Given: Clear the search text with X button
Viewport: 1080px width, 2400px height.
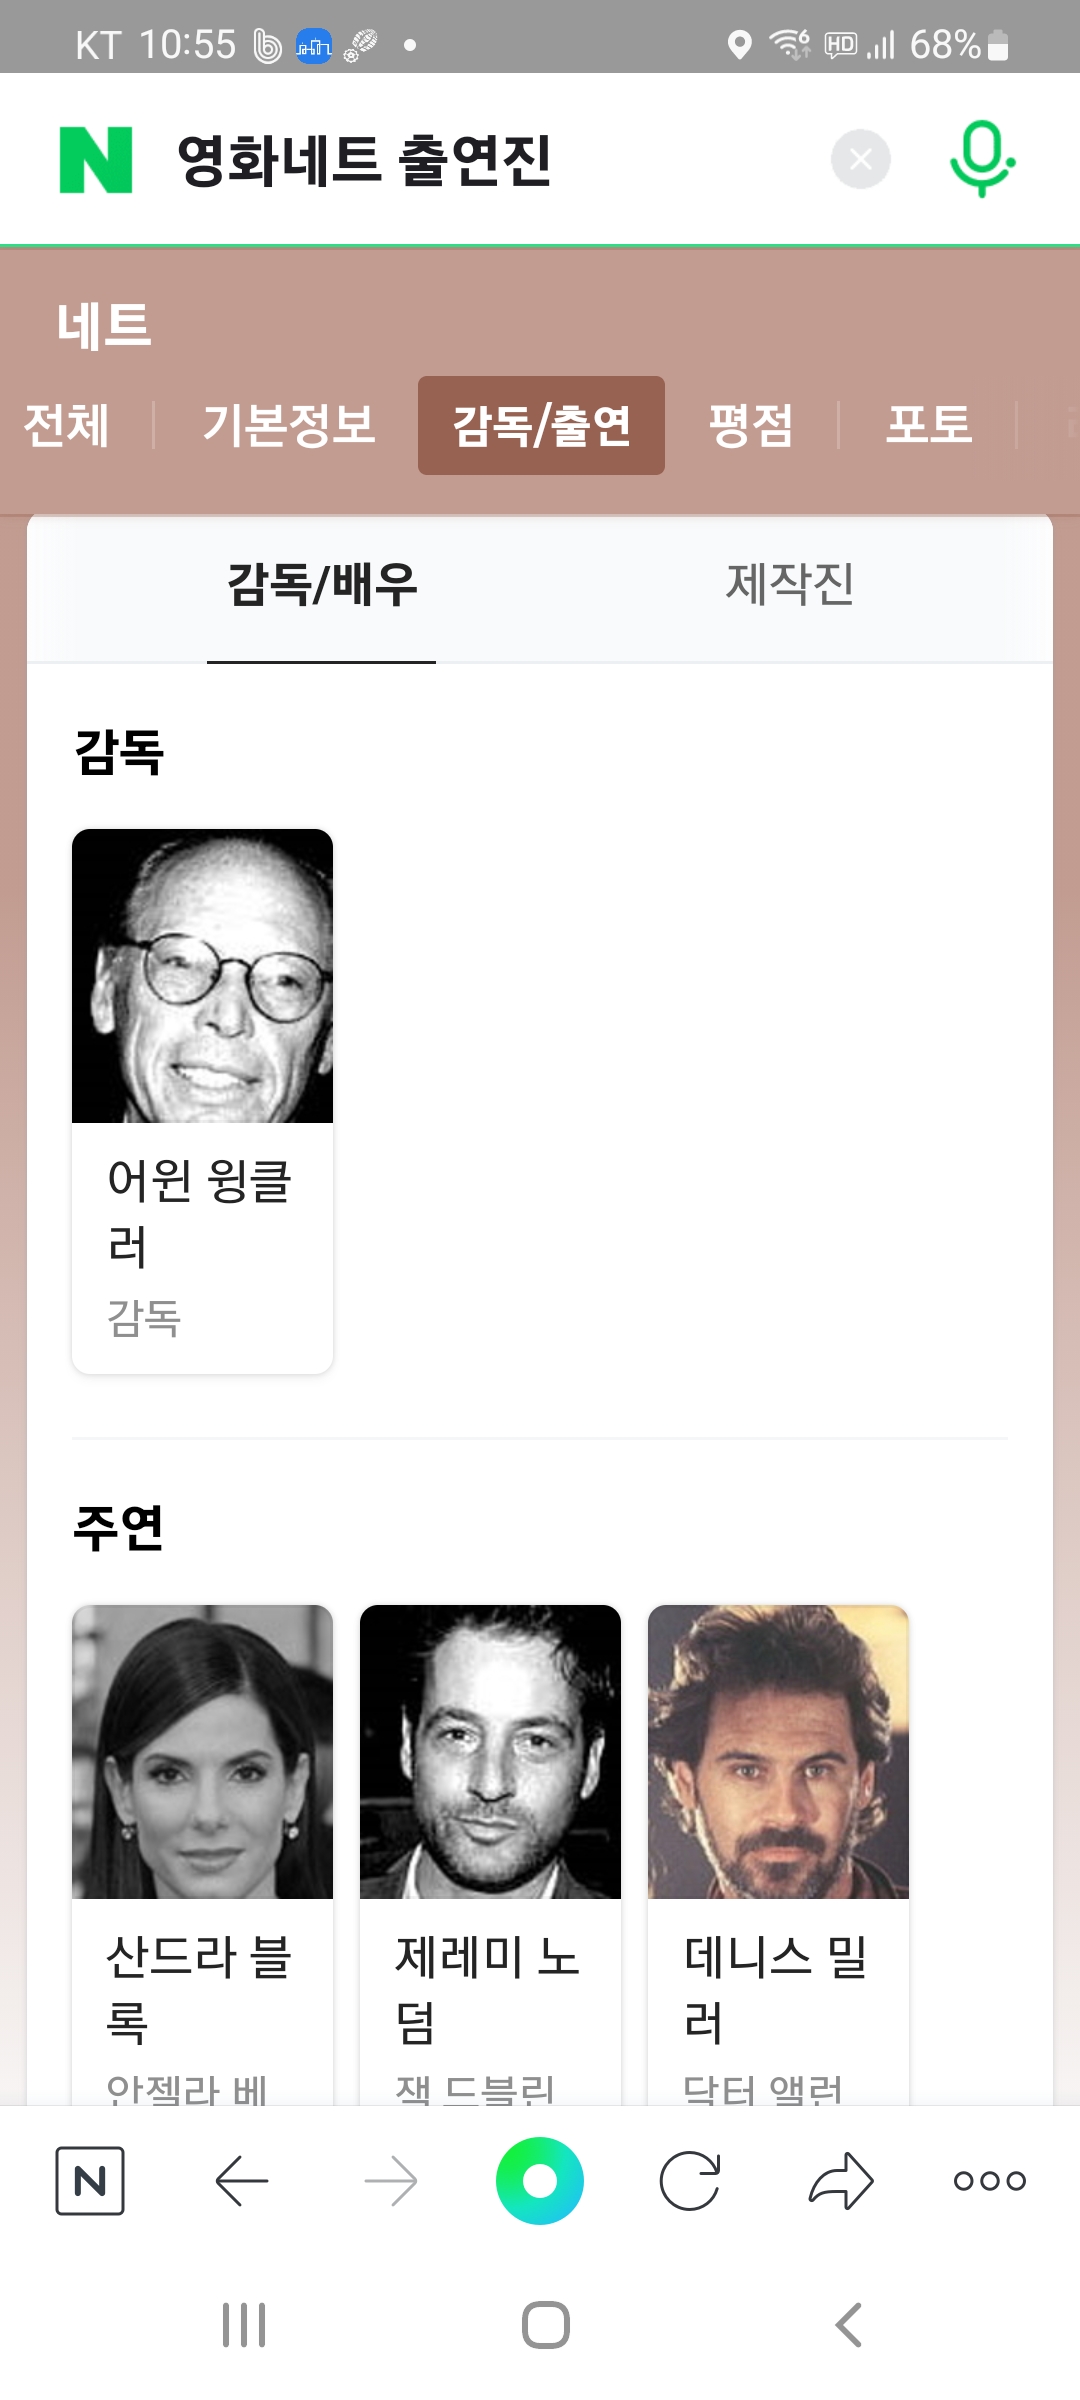Looking at the screenshot, I should click(861, 159).
